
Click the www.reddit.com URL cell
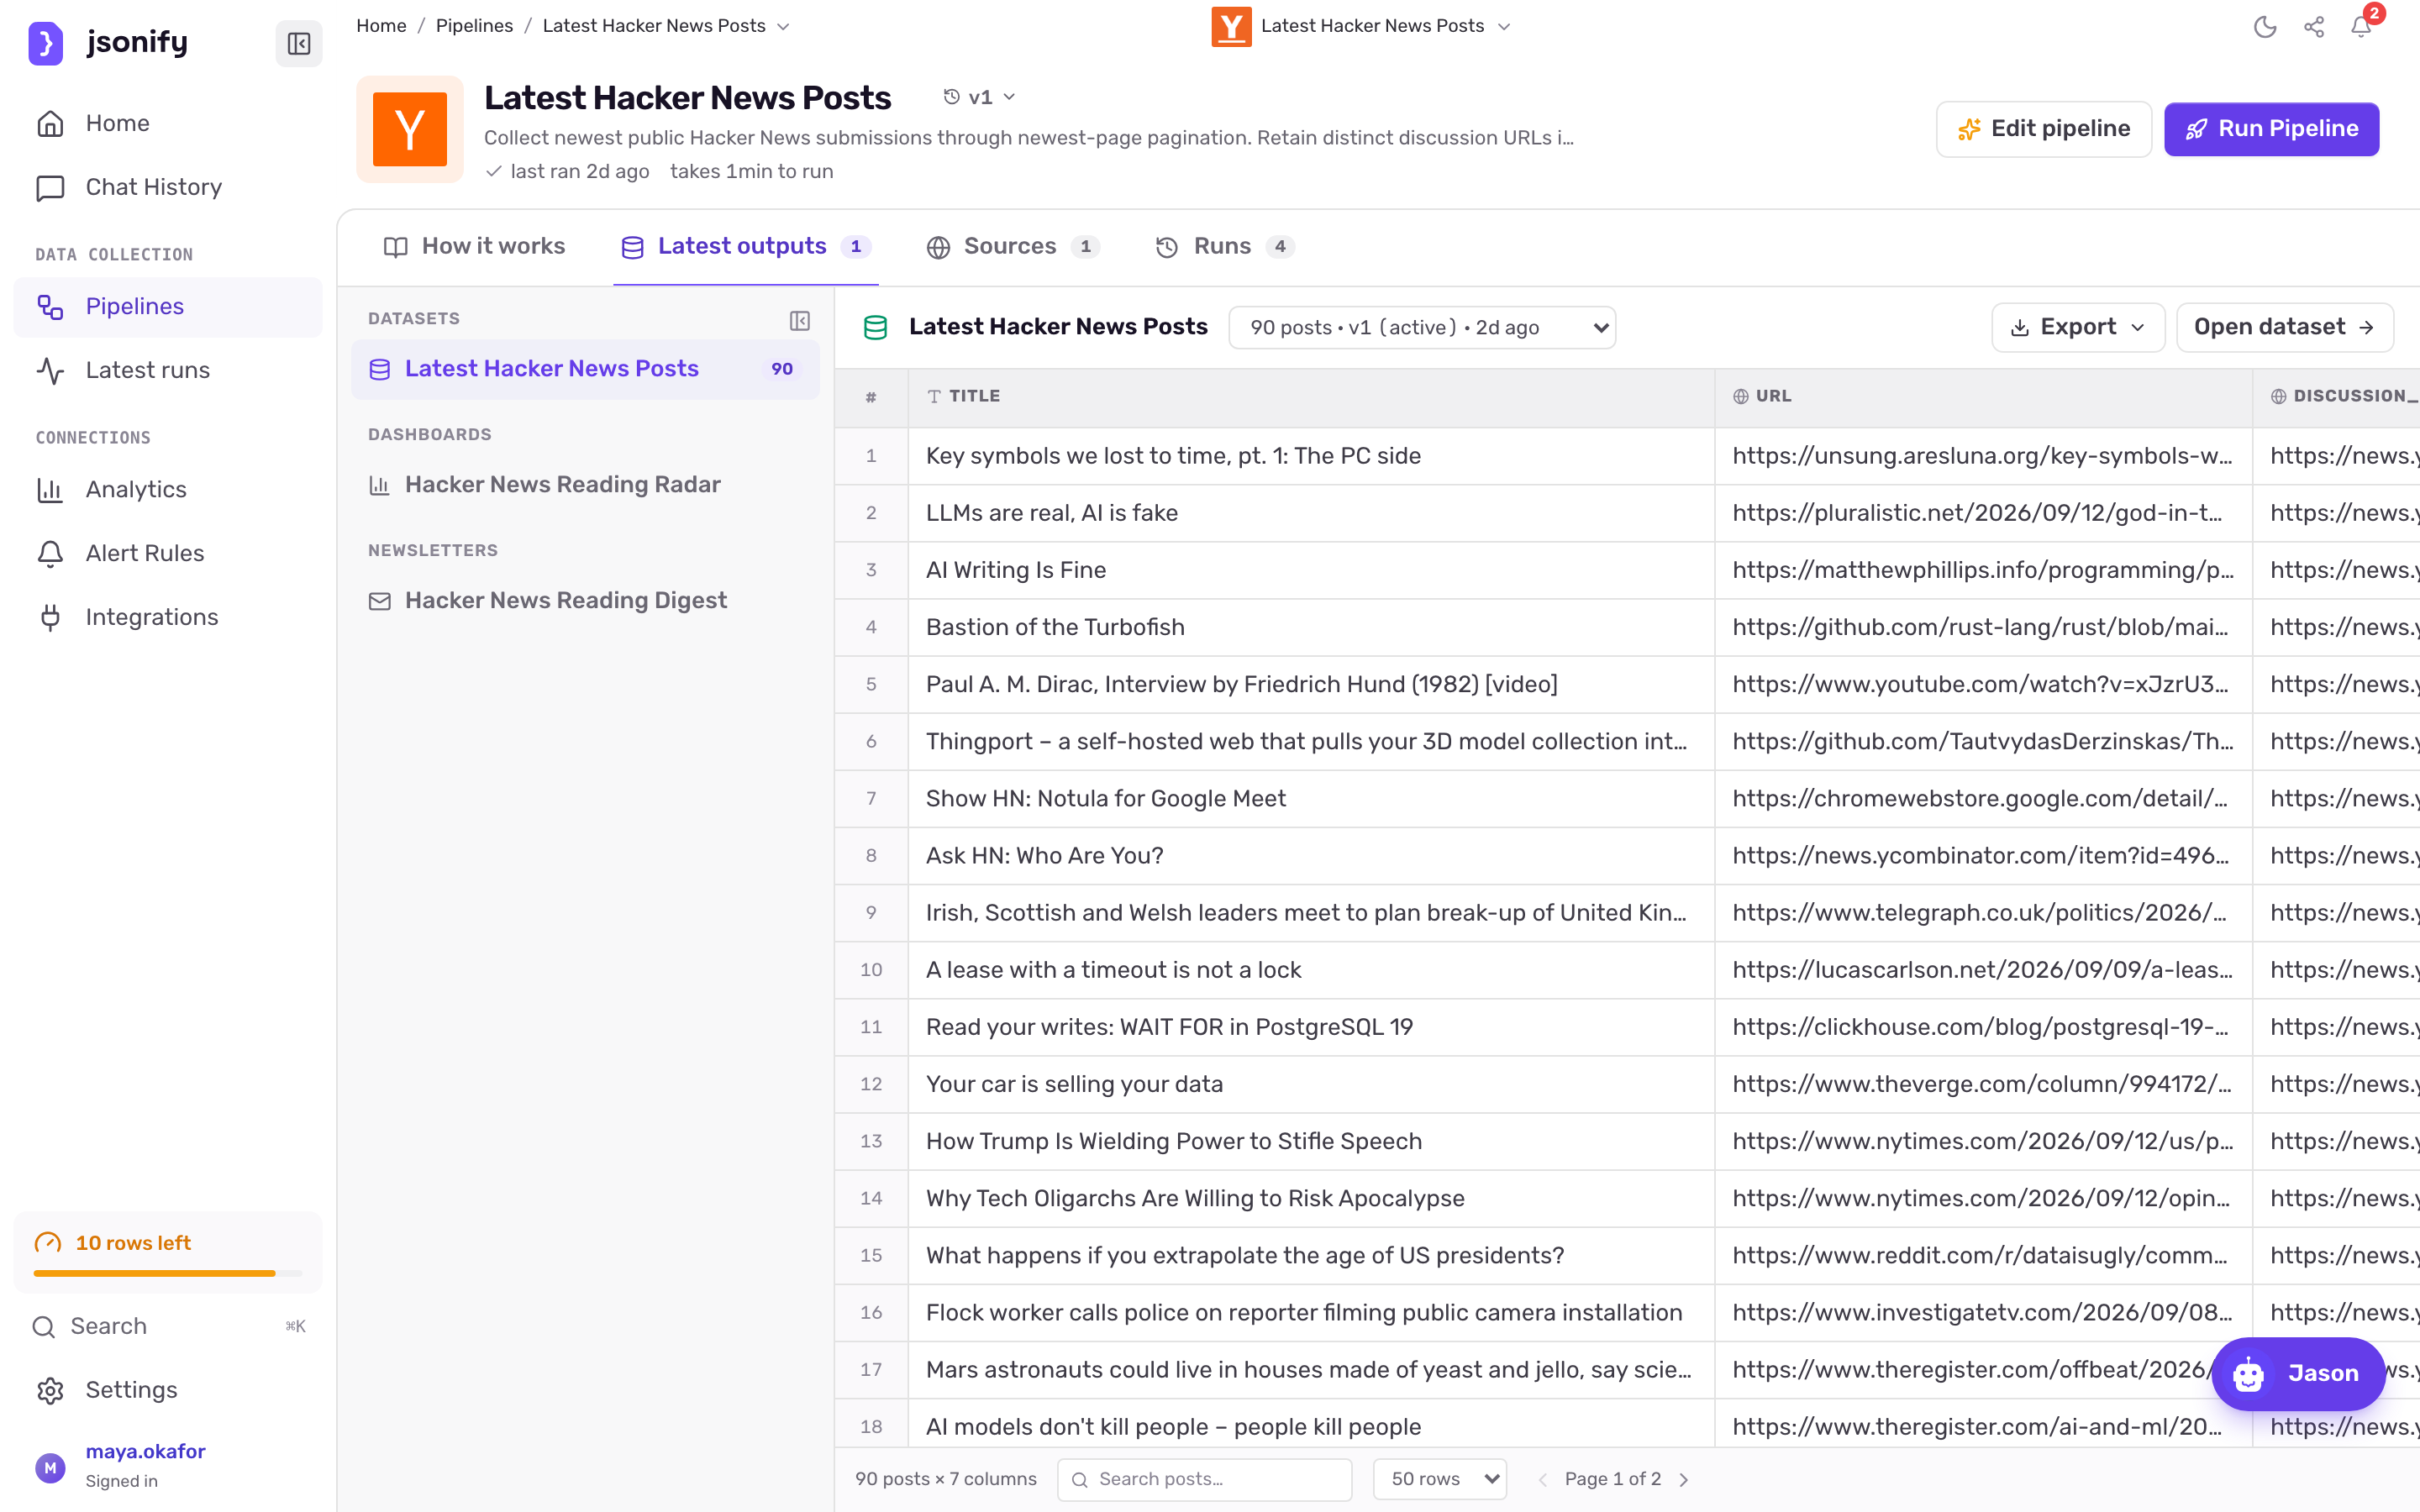(1983, 1256)
